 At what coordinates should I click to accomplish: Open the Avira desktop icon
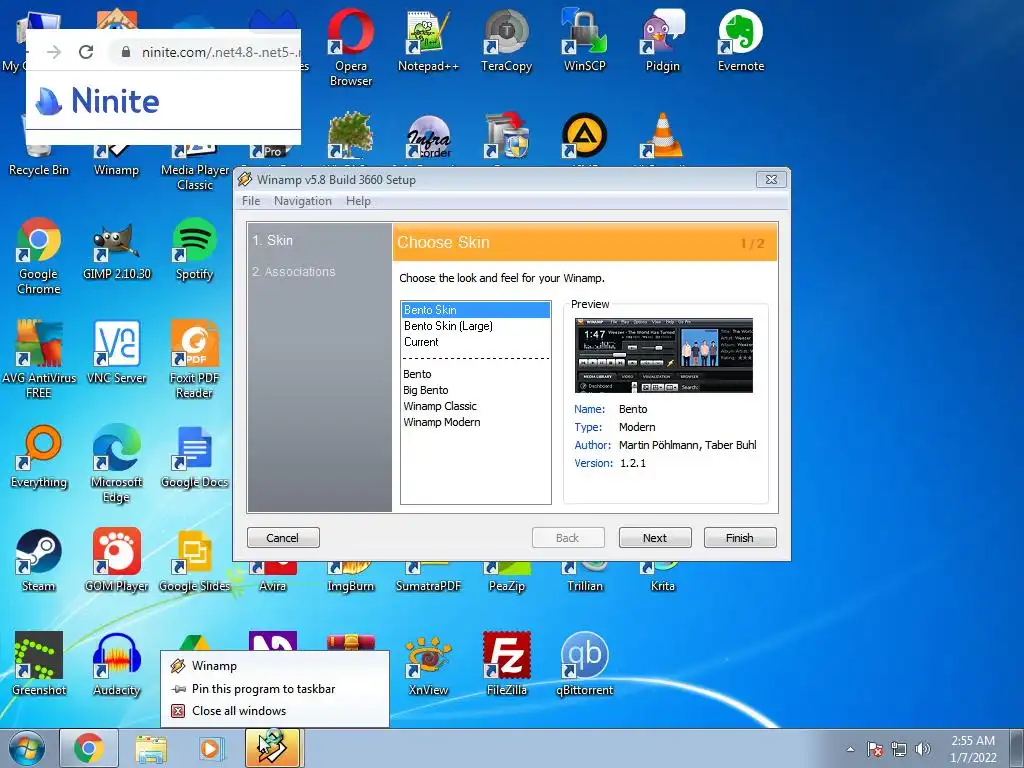(272, 579)
